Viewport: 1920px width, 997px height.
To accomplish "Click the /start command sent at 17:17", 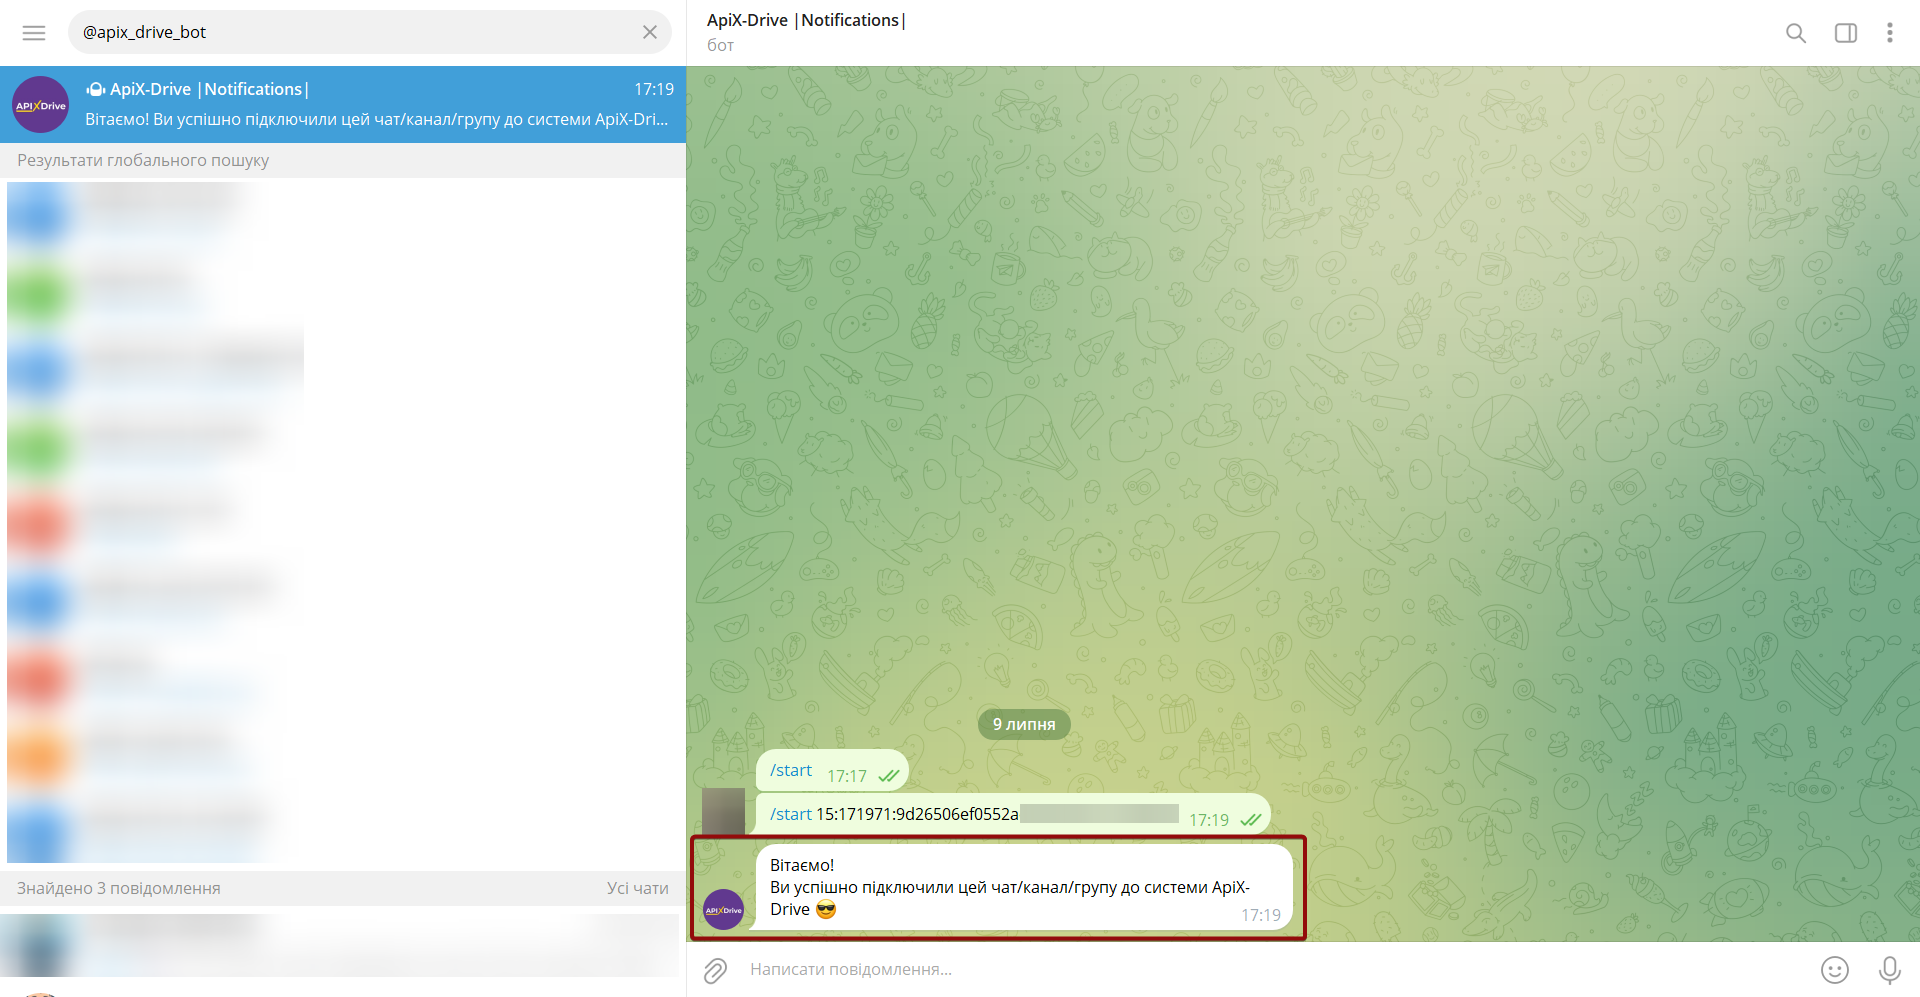I will [x=791, y=771].
